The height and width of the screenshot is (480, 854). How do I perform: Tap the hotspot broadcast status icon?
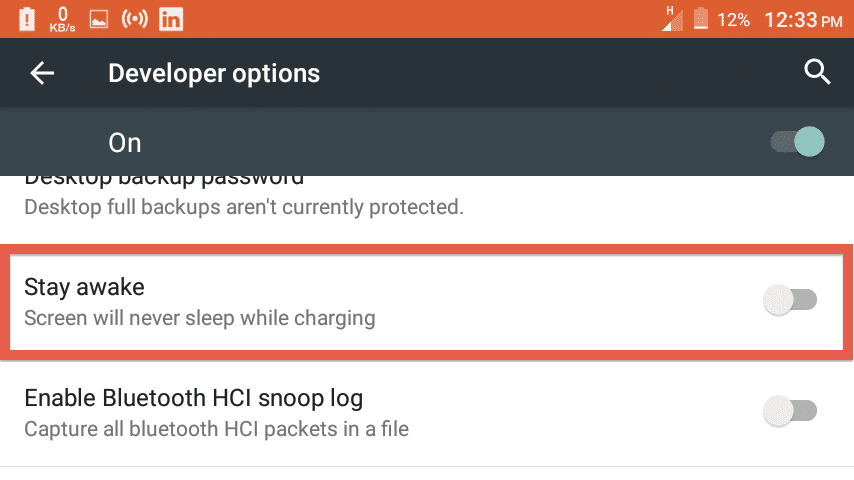click(x=135, y=19)
